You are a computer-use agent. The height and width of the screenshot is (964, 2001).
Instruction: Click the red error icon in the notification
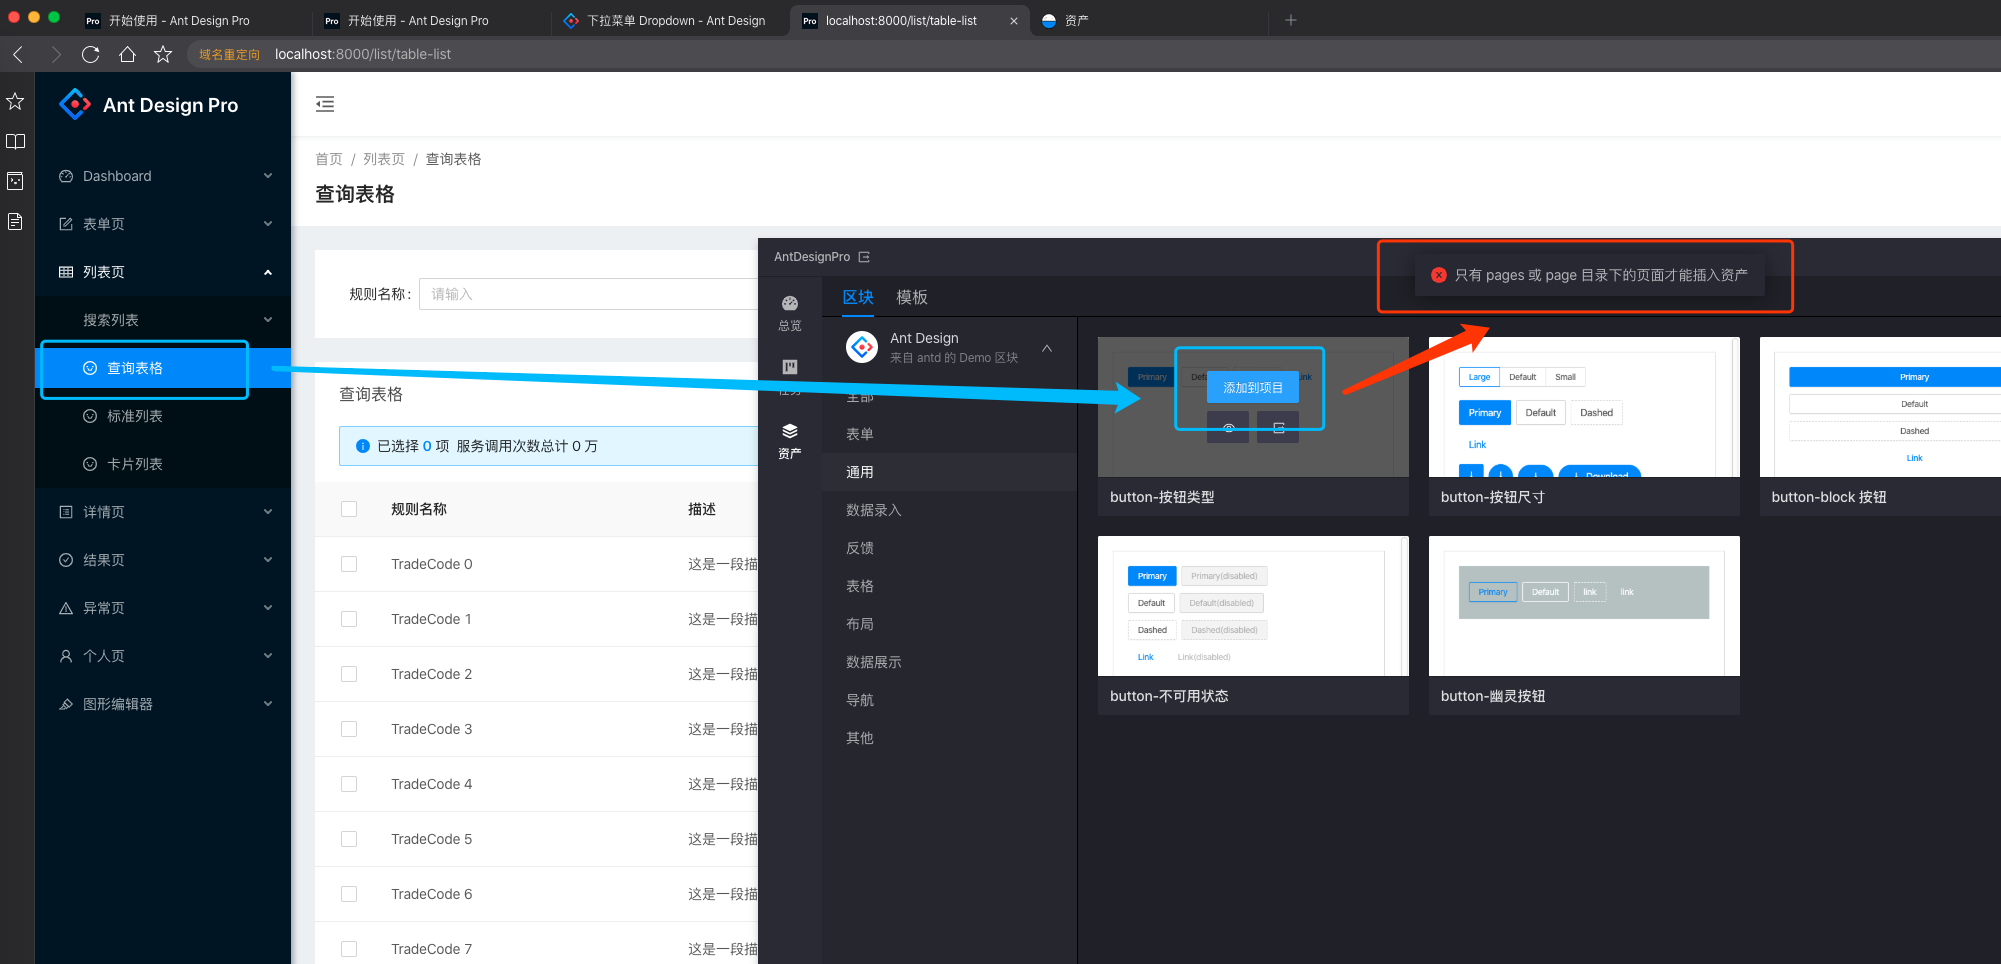click(x=1438, y=275)
